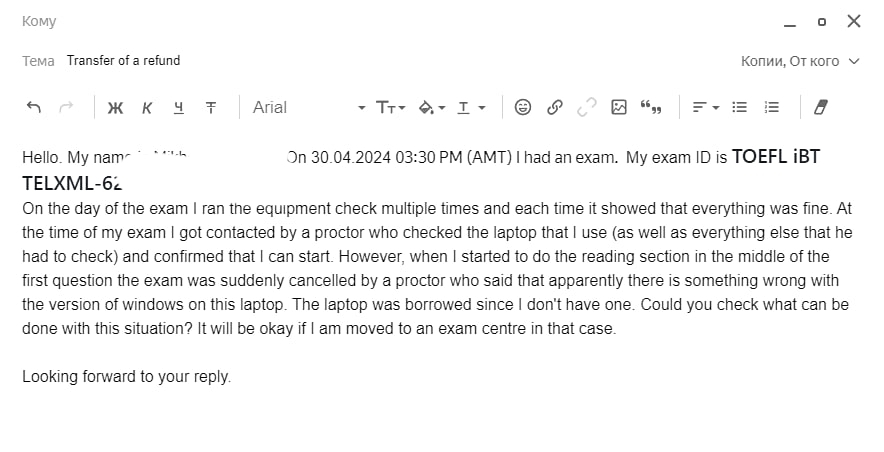Viewport: 884px width, 452px height.
Task: Toggle underline formatting (Ч button)
Action: [179, 108]
